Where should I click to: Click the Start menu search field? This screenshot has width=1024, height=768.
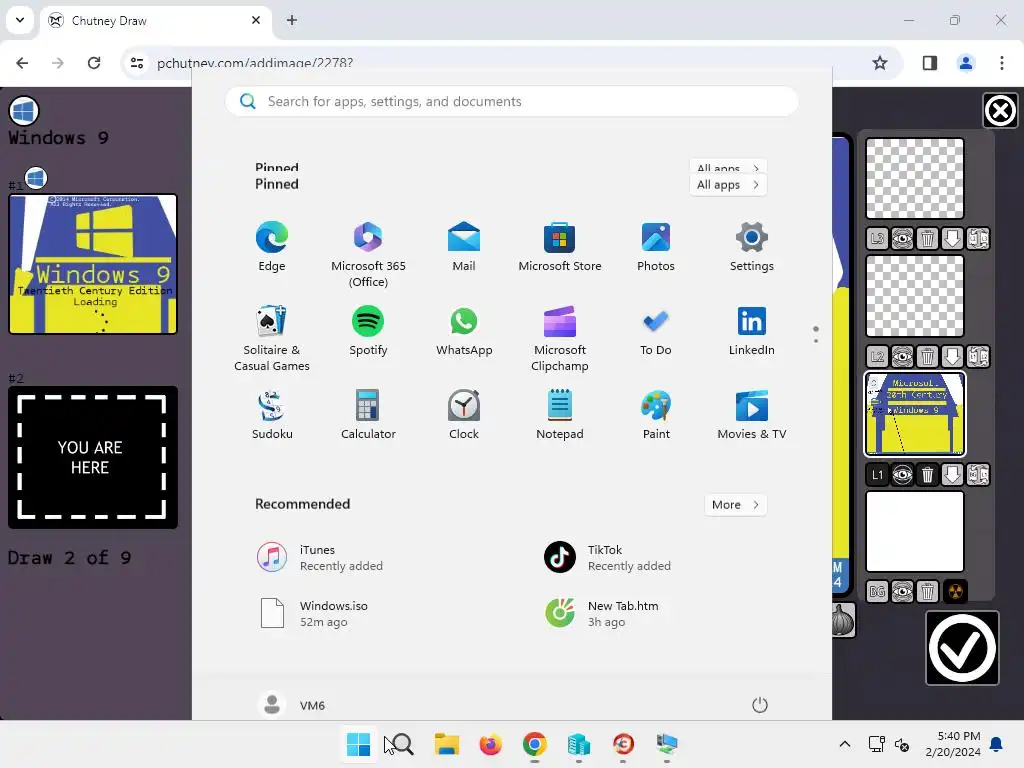click(x=512, y=101)
